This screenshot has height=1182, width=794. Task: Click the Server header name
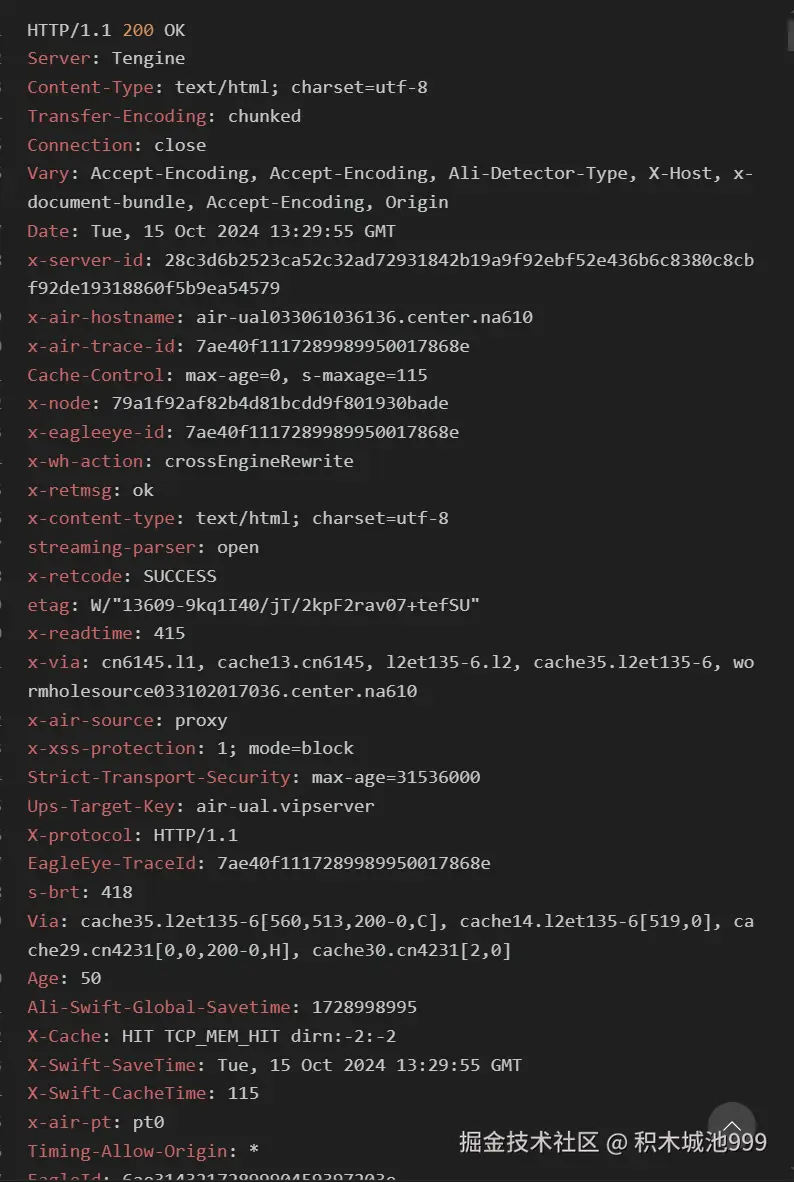point(59,58)
